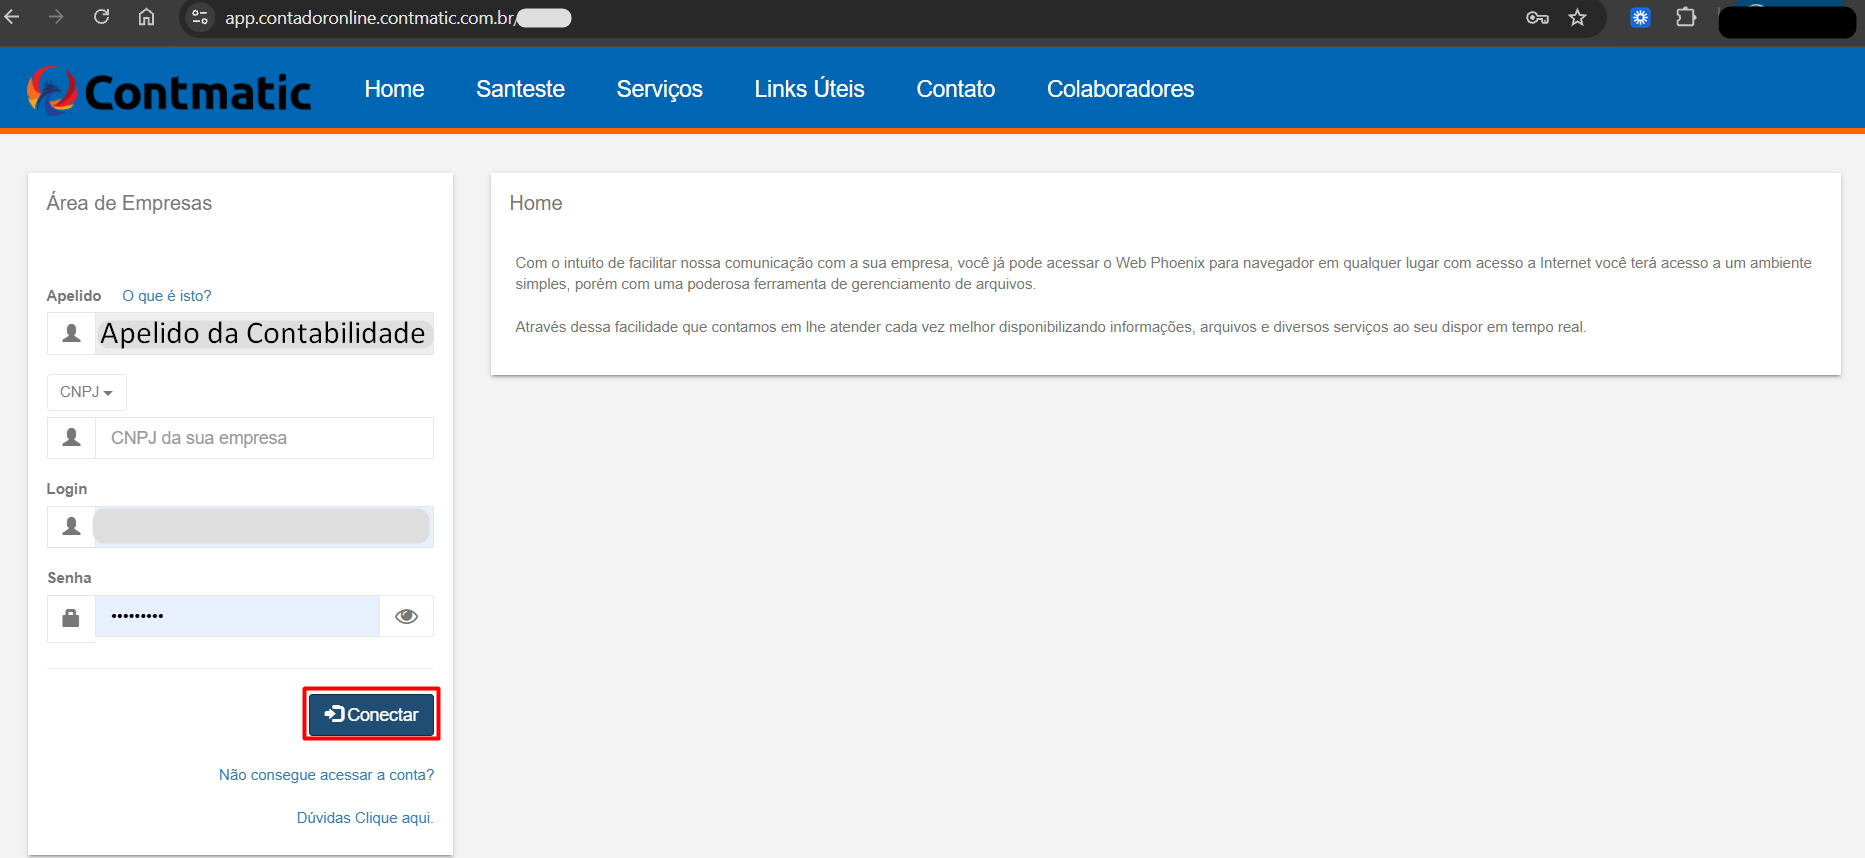The width and height of the screenshot is (1865, 858).
Task: Open 'O que é isto?' help link
Action: 167,296
